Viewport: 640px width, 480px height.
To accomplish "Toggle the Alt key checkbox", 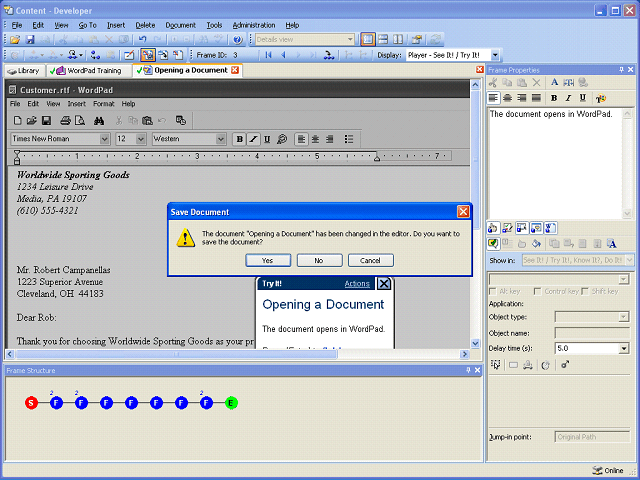I will point(493,291).
